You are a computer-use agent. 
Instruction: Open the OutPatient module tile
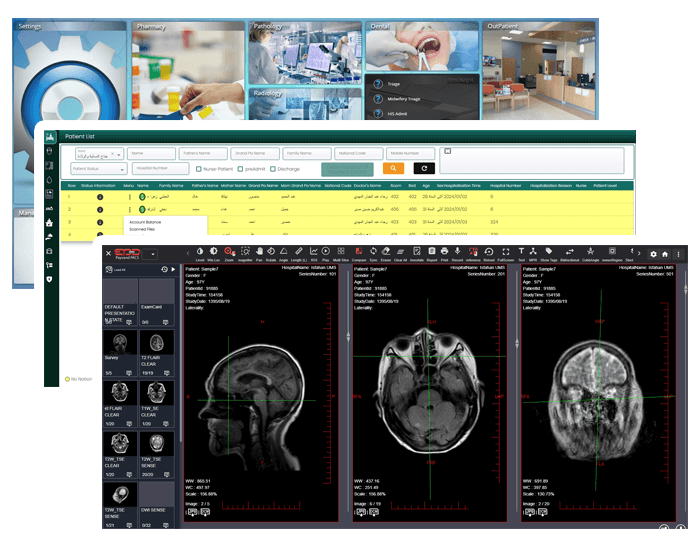click(x=539, y=70)
